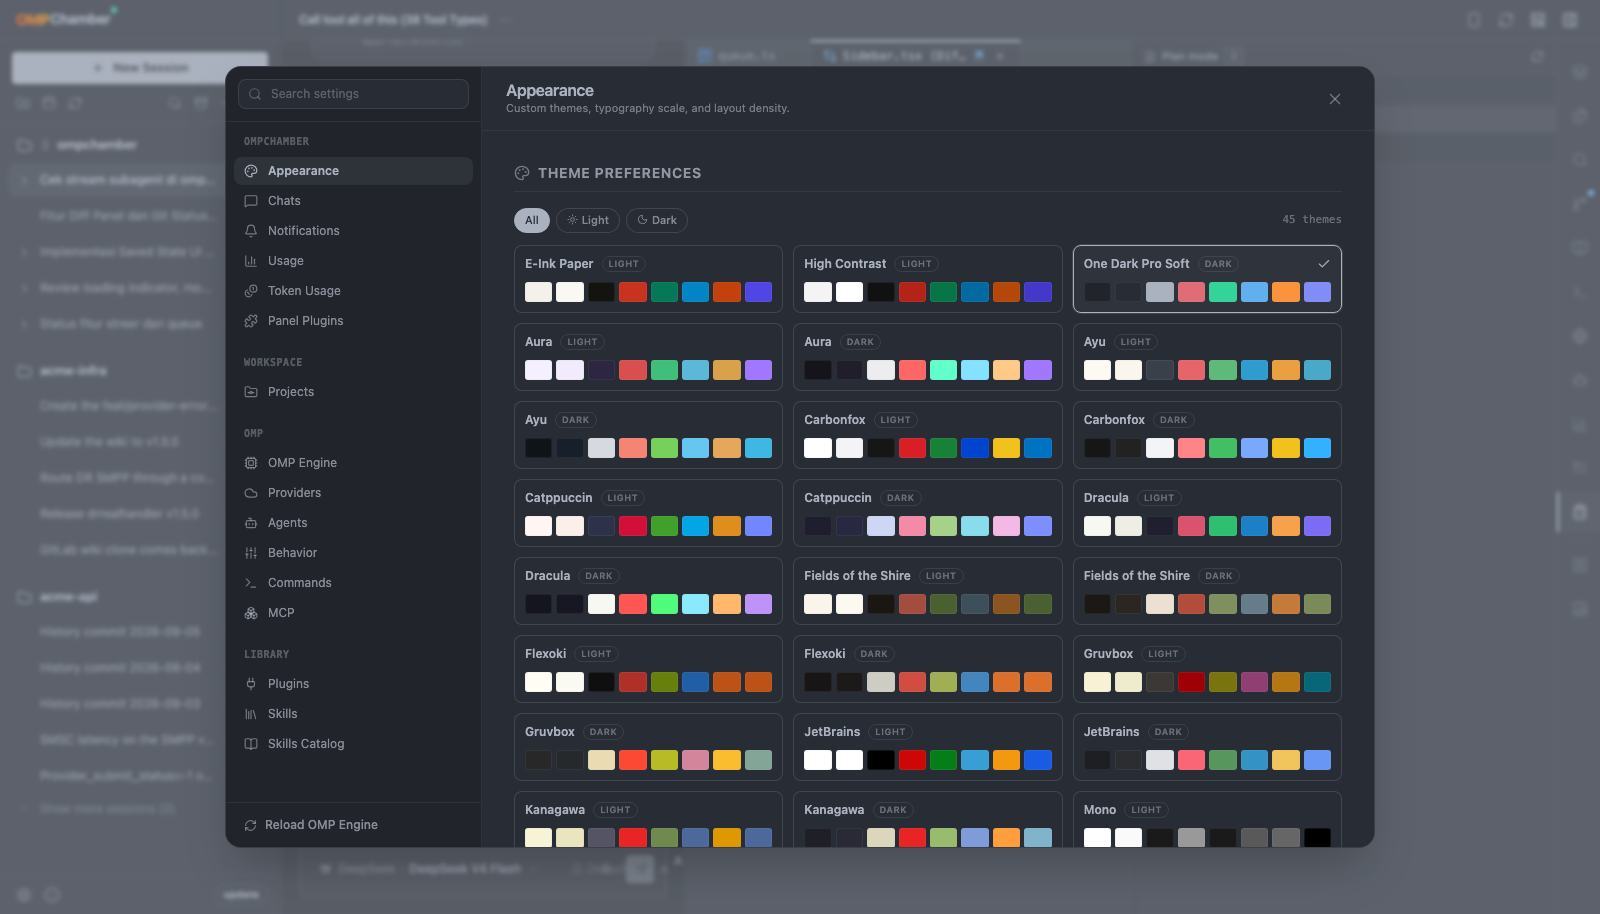Open Agents robot icon
This screenshot has width=1600, height=914.
click(251, 523)
